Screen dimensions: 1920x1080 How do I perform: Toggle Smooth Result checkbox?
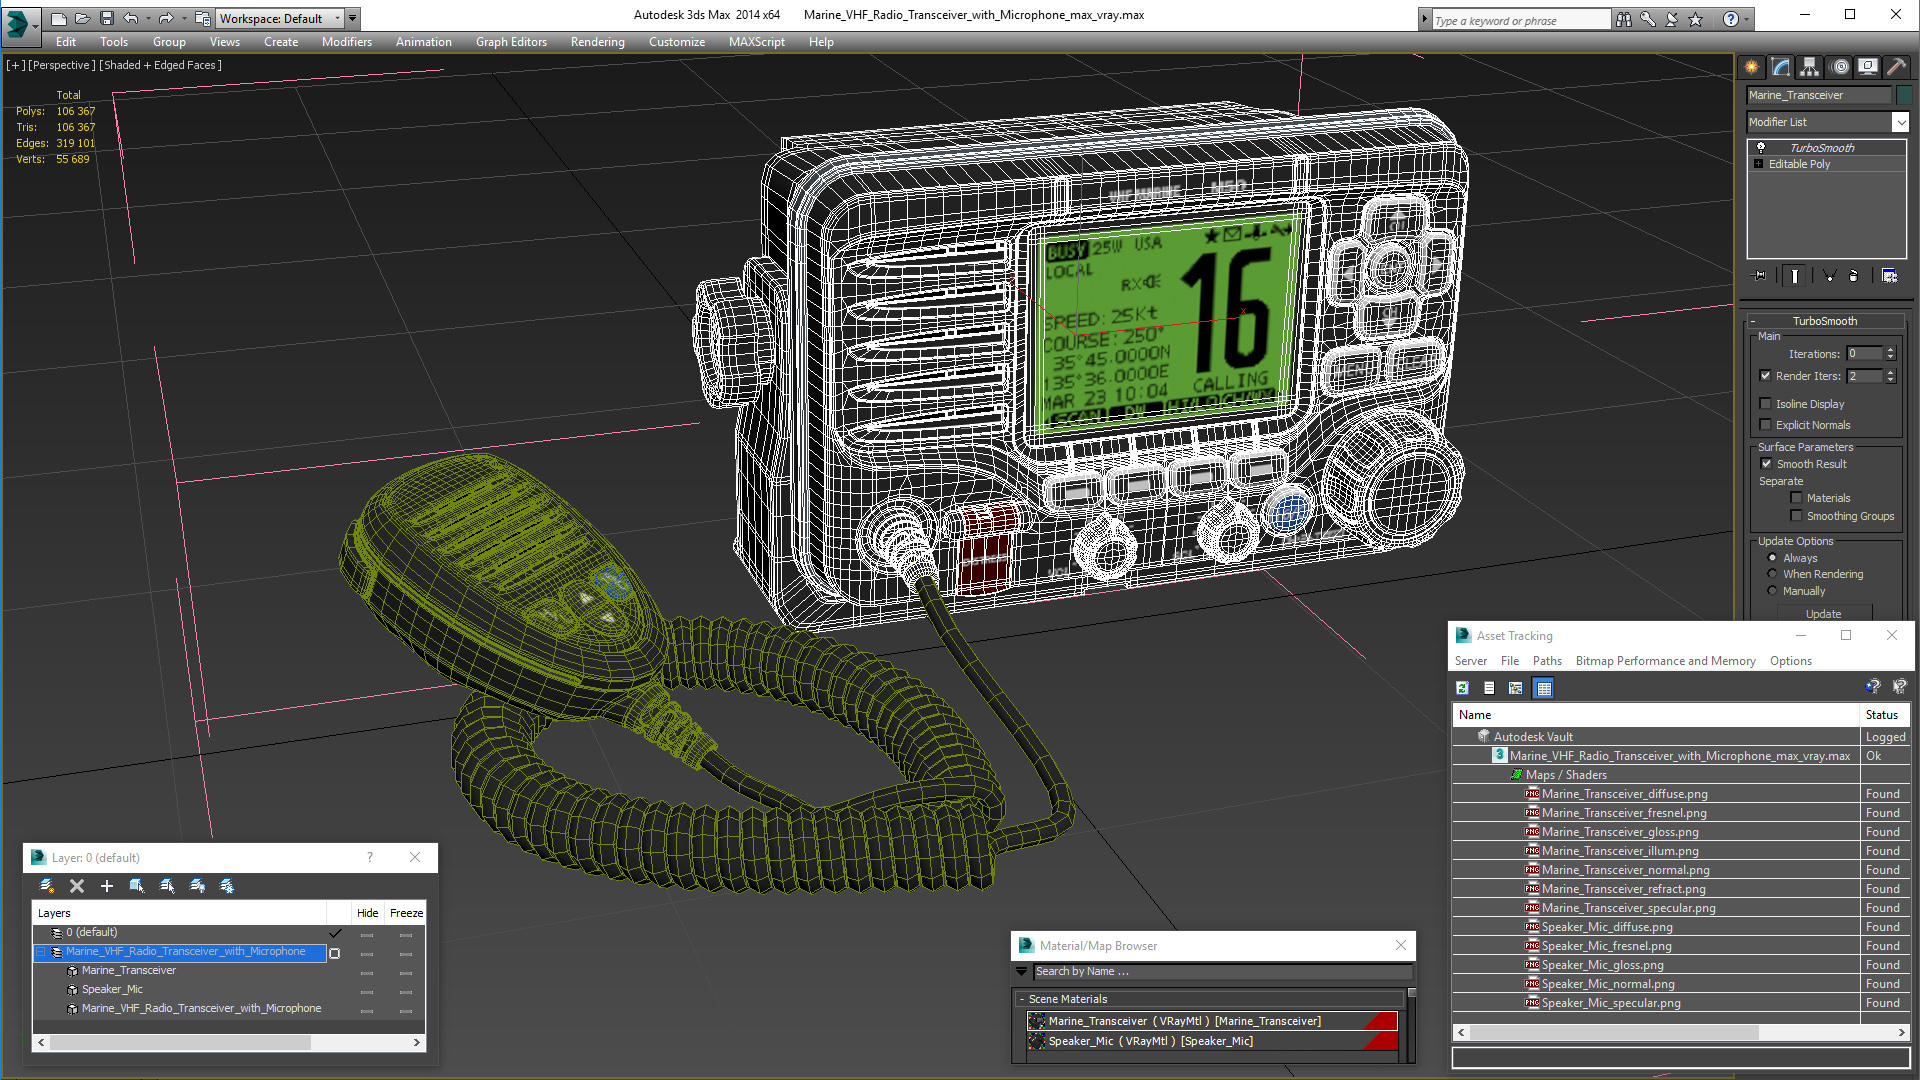(x=1766, y=464)
